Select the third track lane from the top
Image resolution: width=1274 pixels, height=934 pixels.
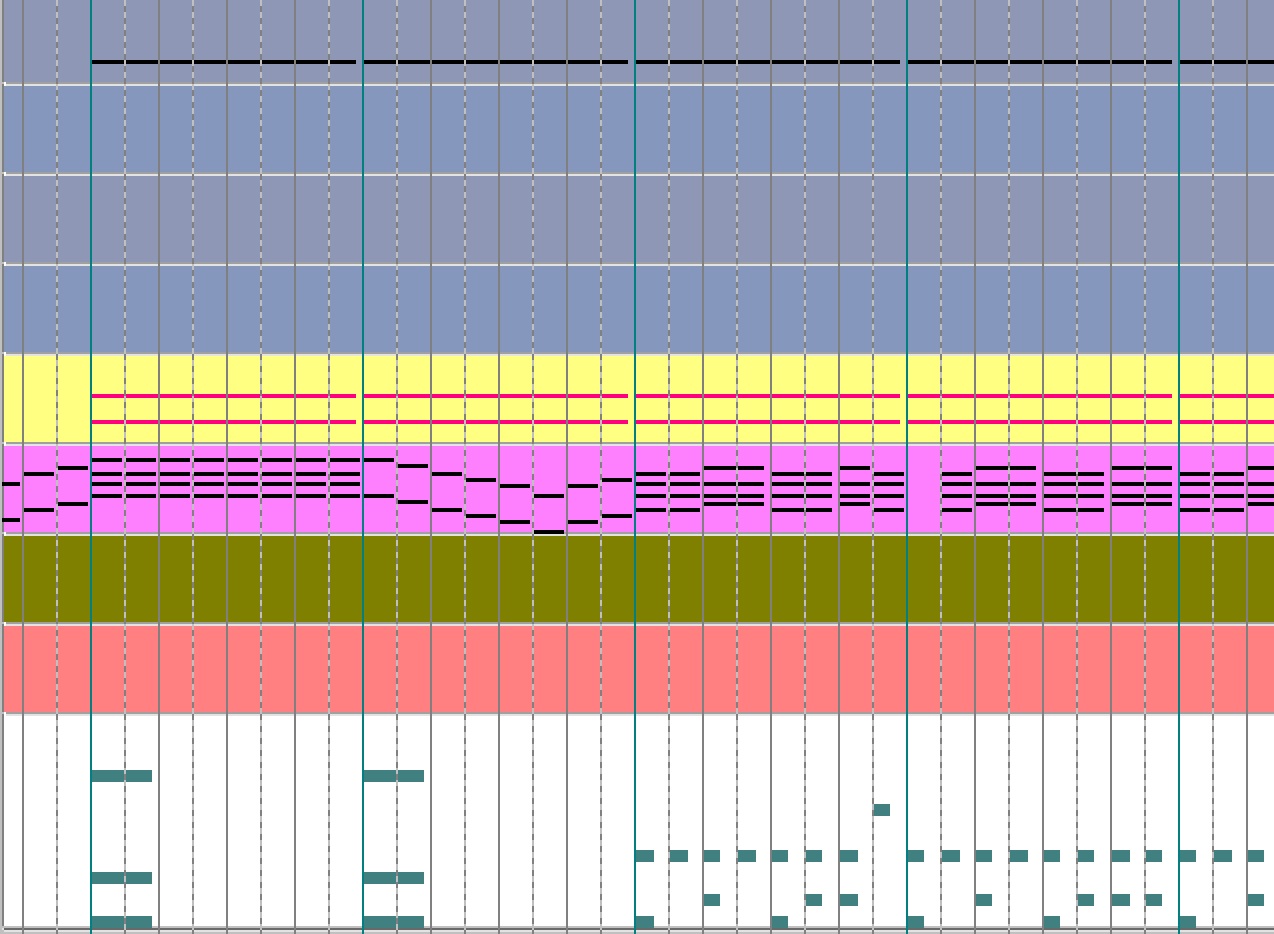(640, 220)
